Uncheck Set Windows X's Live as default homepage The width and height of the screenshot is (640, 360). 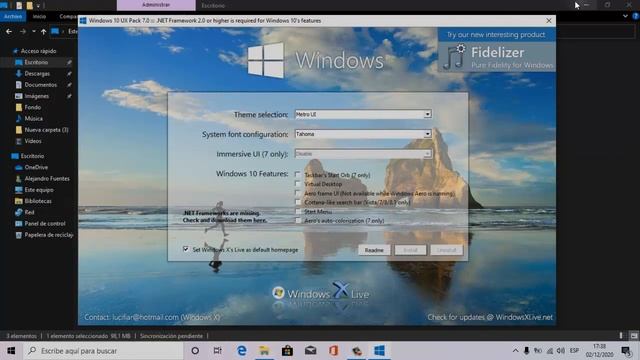coord(186,249)
